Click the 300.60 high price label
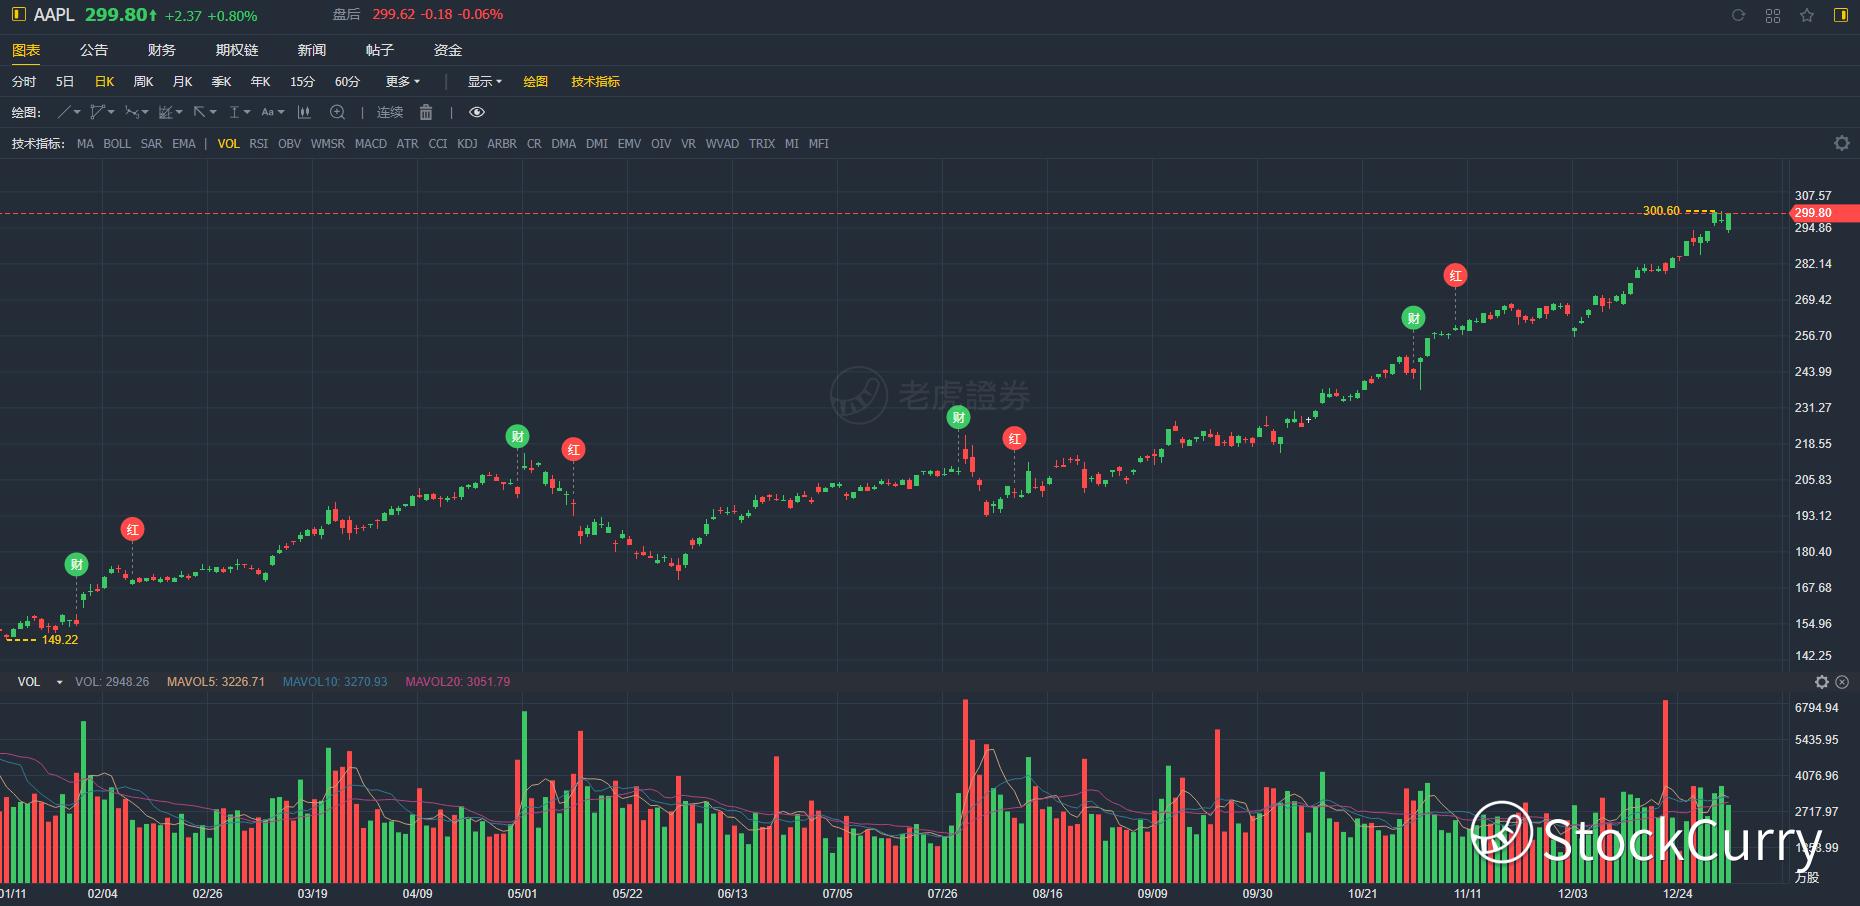 1661,211
